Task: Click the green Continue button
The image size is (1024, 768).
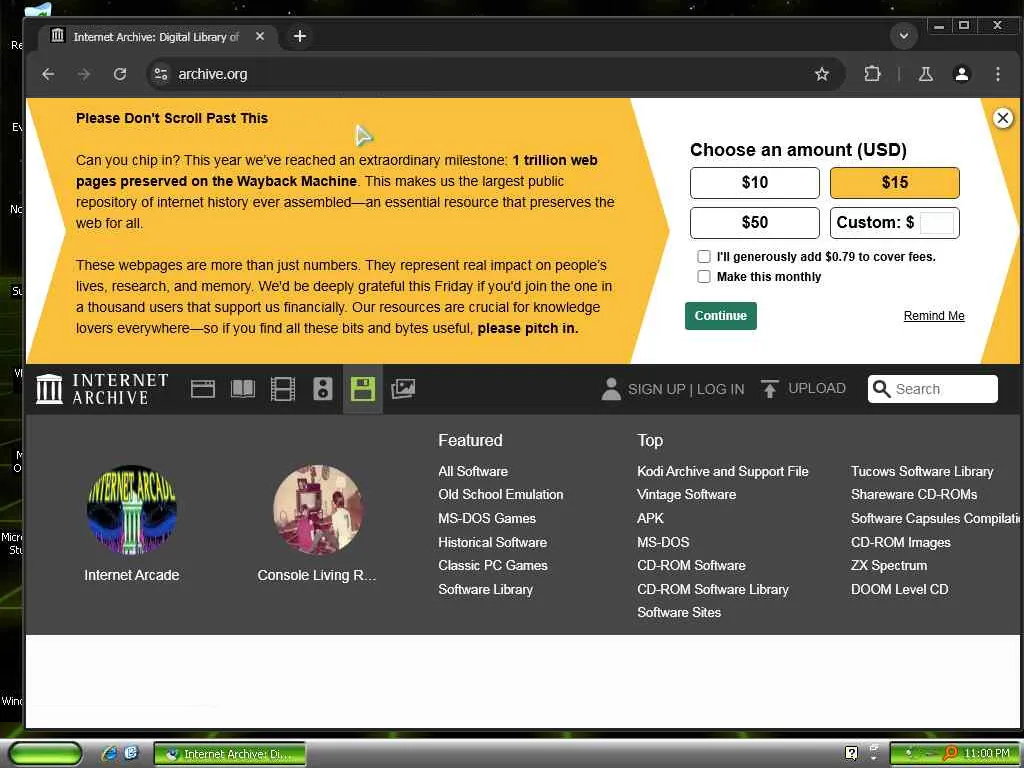Action: click(720, 316)
